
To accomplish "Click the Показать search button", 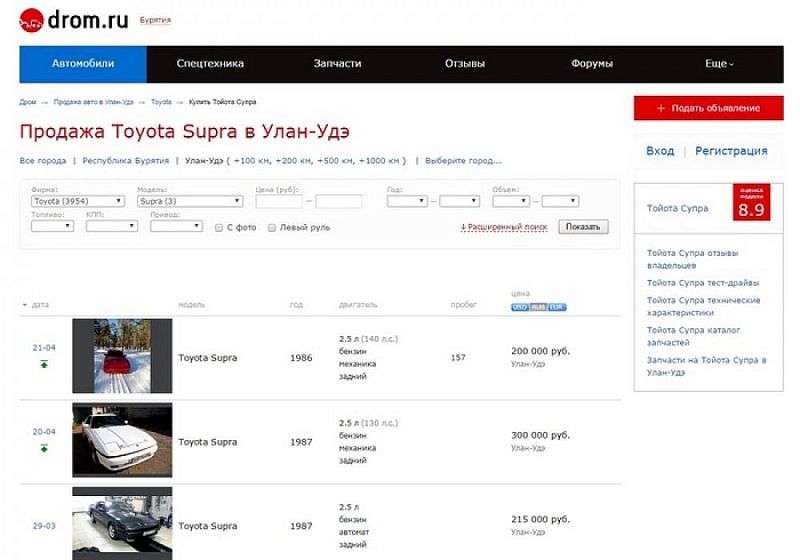I will (583, 227).
